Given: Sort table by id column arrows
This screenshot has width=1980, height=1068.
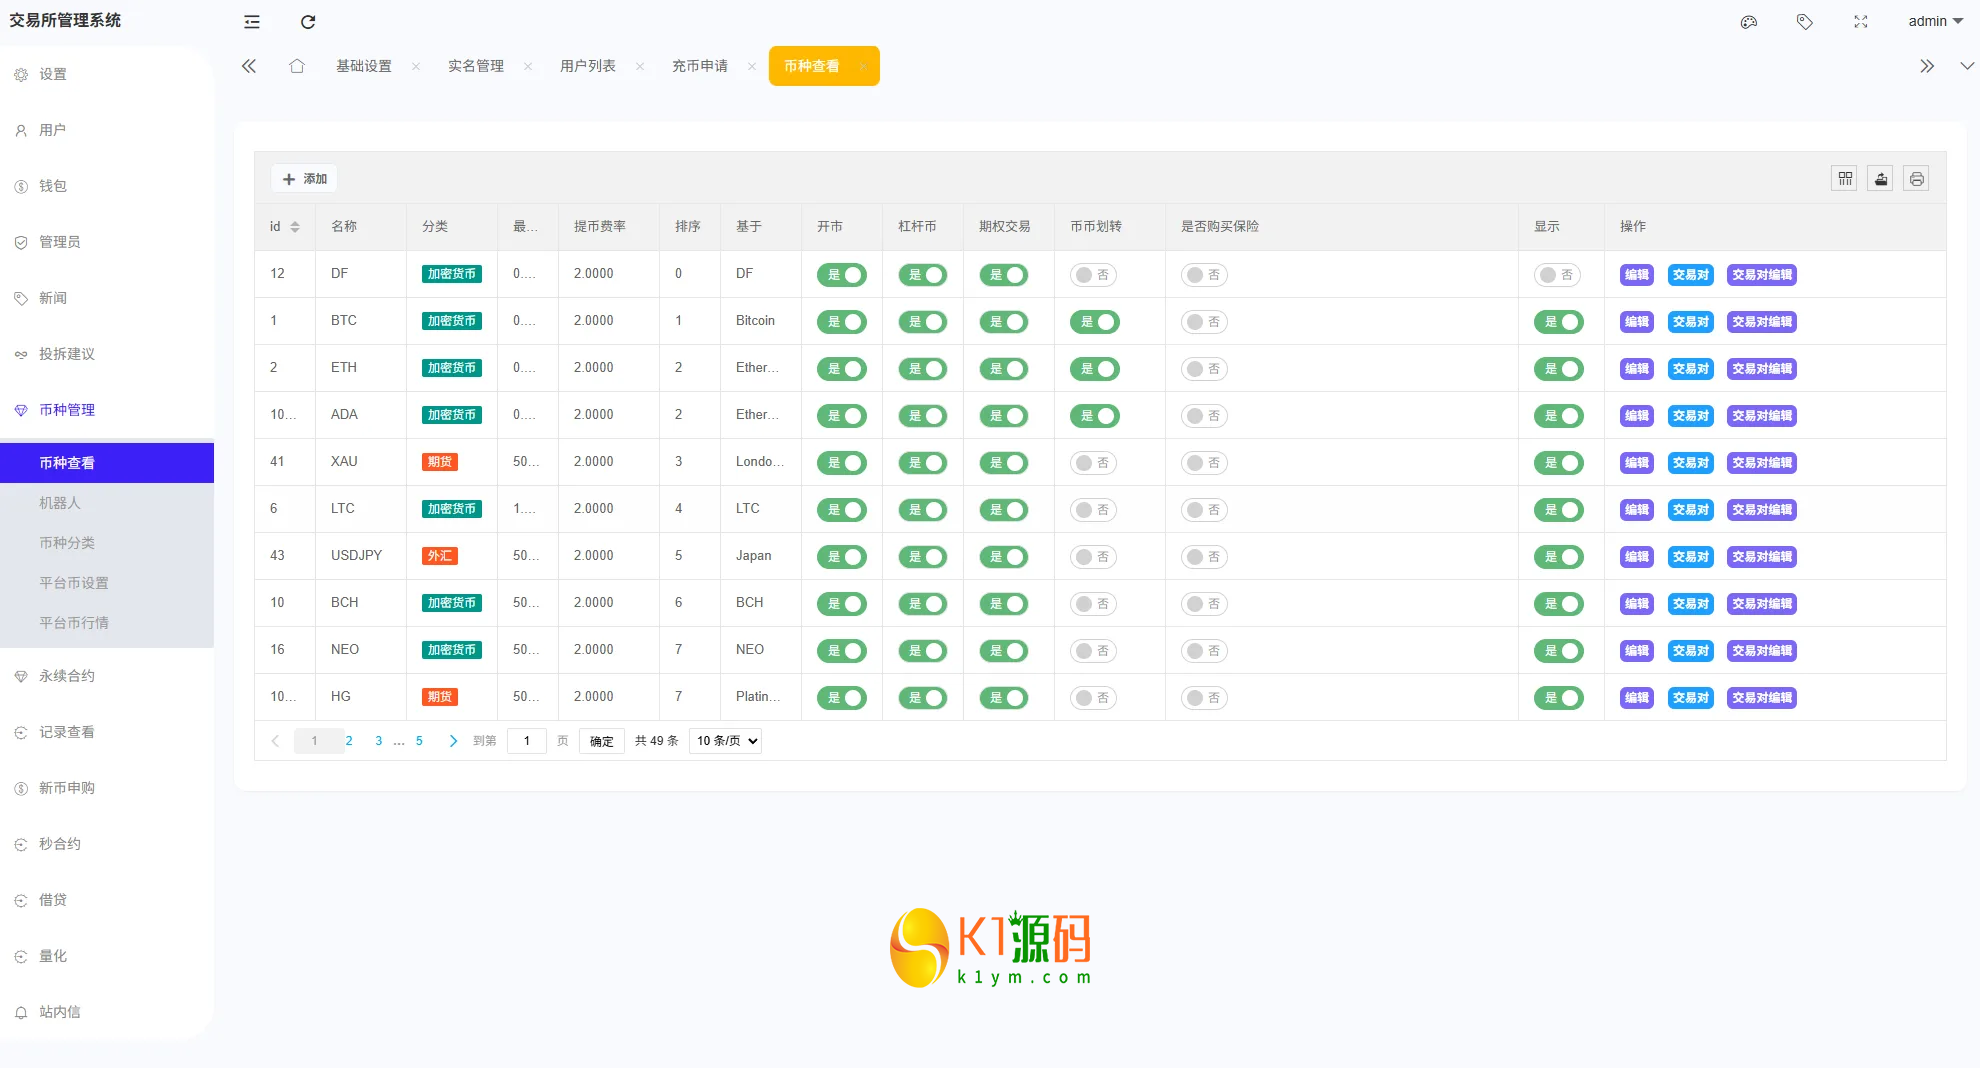Looking at the screenshot, I should [295, 227].
